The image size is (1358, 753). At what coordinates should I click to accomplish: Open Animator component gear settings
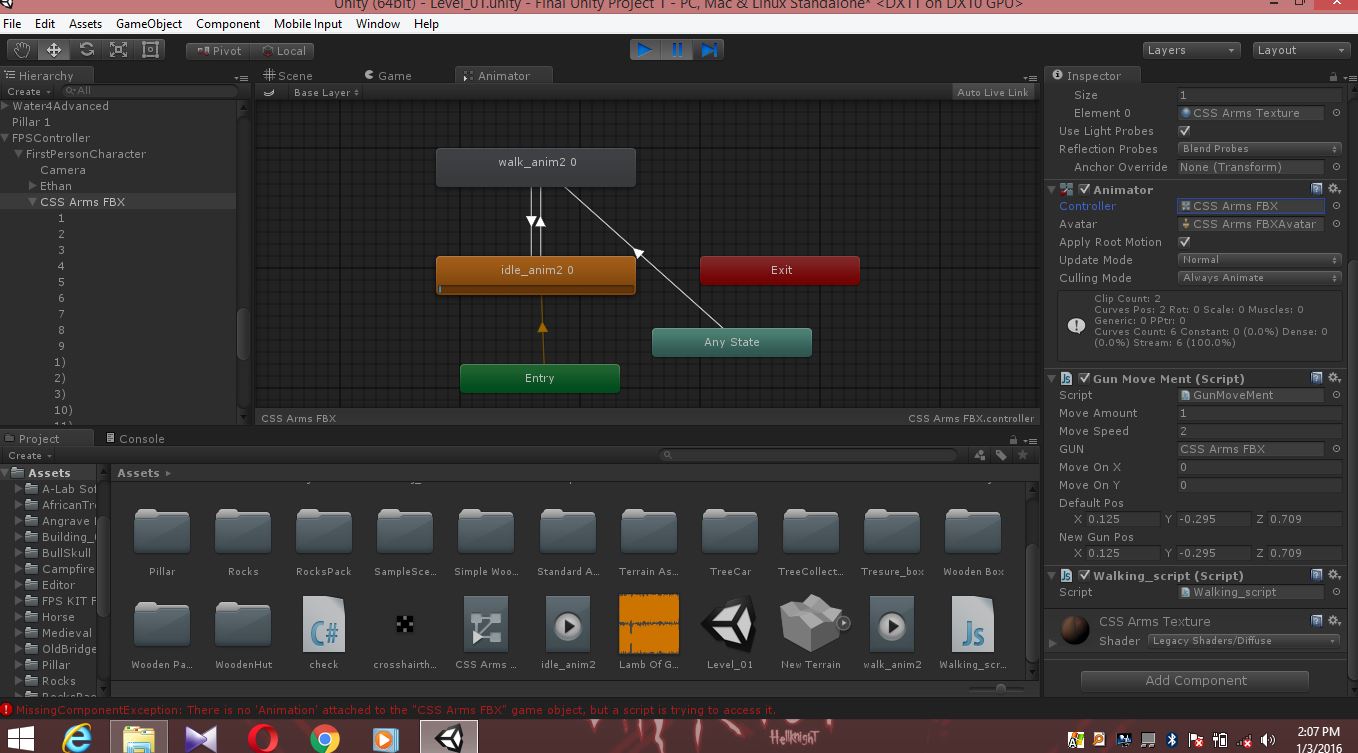(1334, 189)
